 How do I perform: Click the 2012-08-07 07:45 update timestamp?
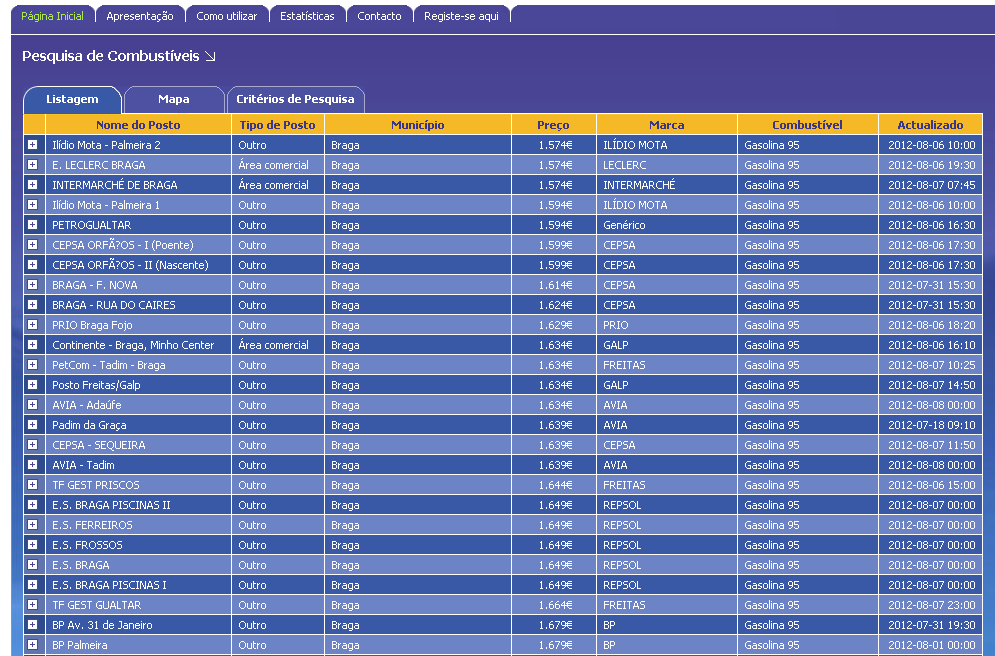point(932,185)
